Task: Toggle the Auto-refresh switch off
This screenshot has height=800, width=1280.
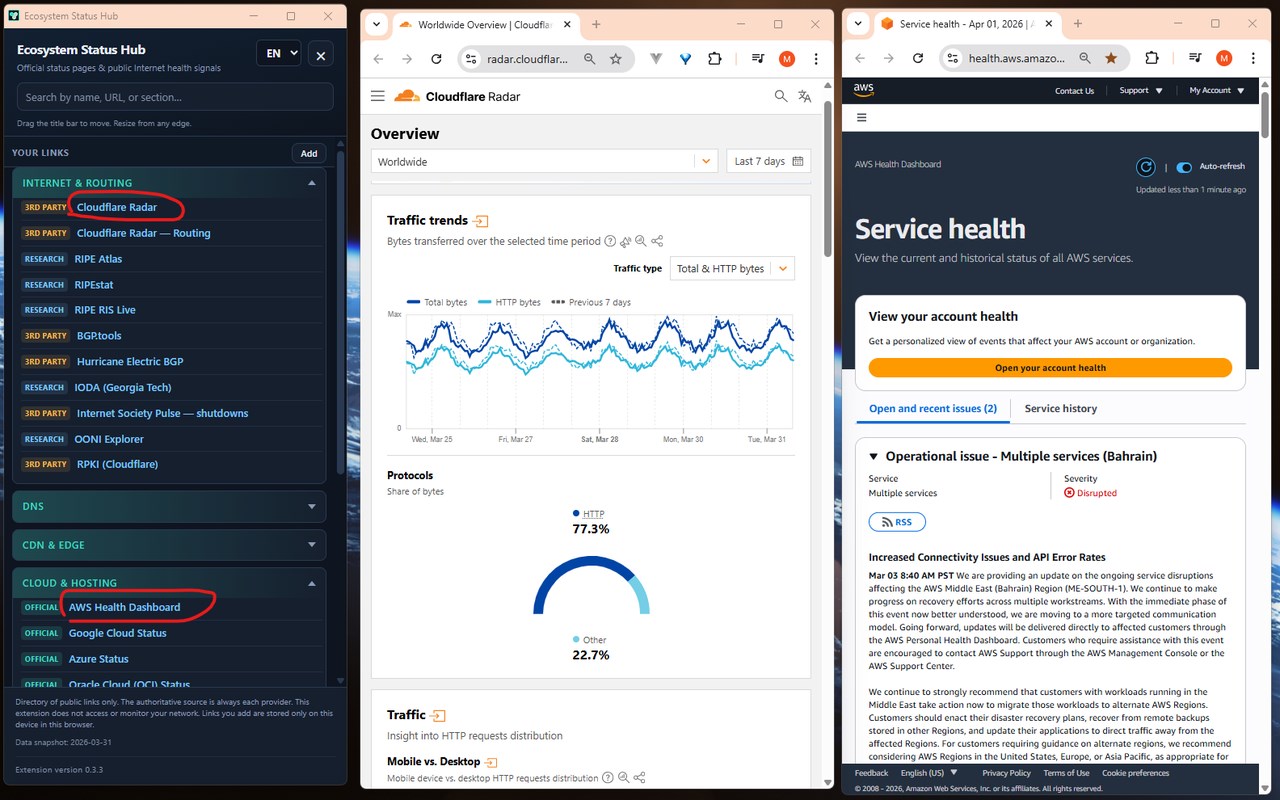Action: pos(1184,167)
